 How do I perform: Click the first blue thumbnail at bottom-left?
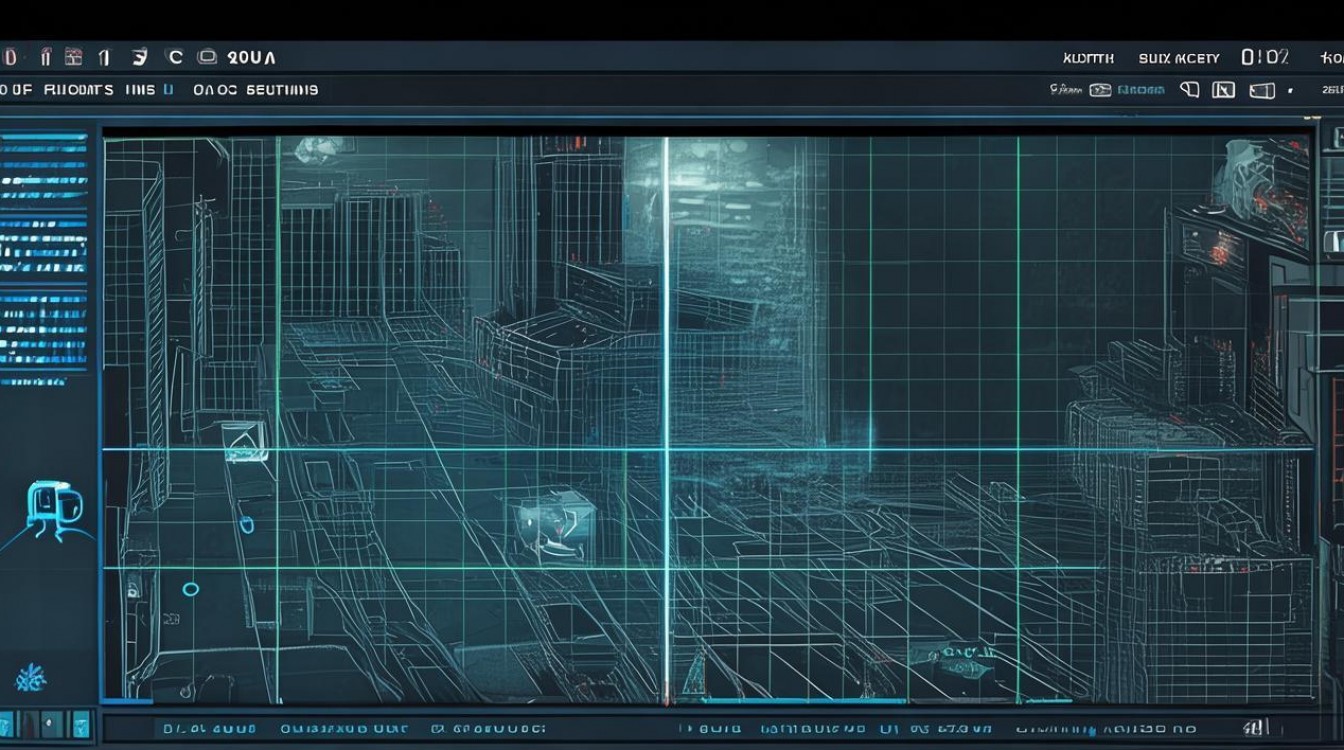click(8, 724)
